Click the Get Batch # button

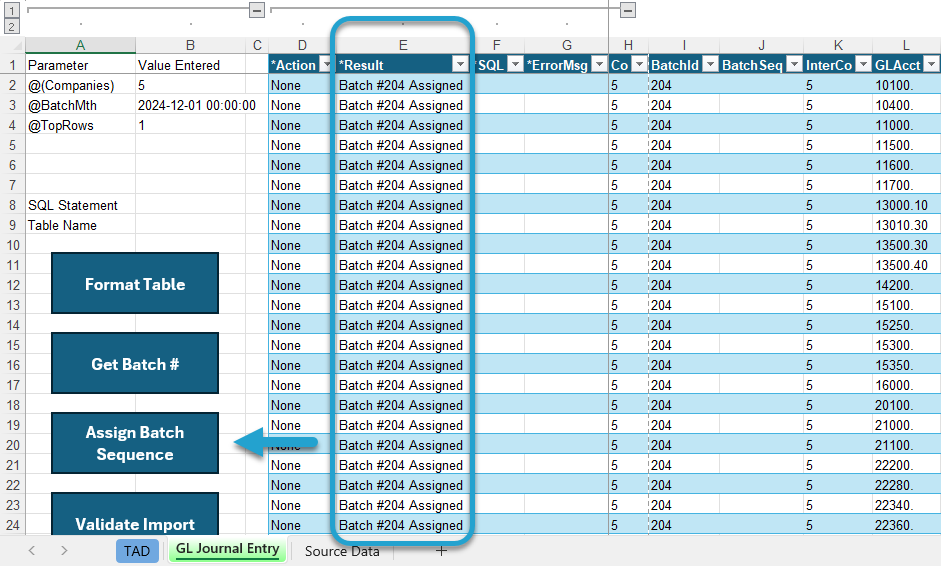point(135,363)
